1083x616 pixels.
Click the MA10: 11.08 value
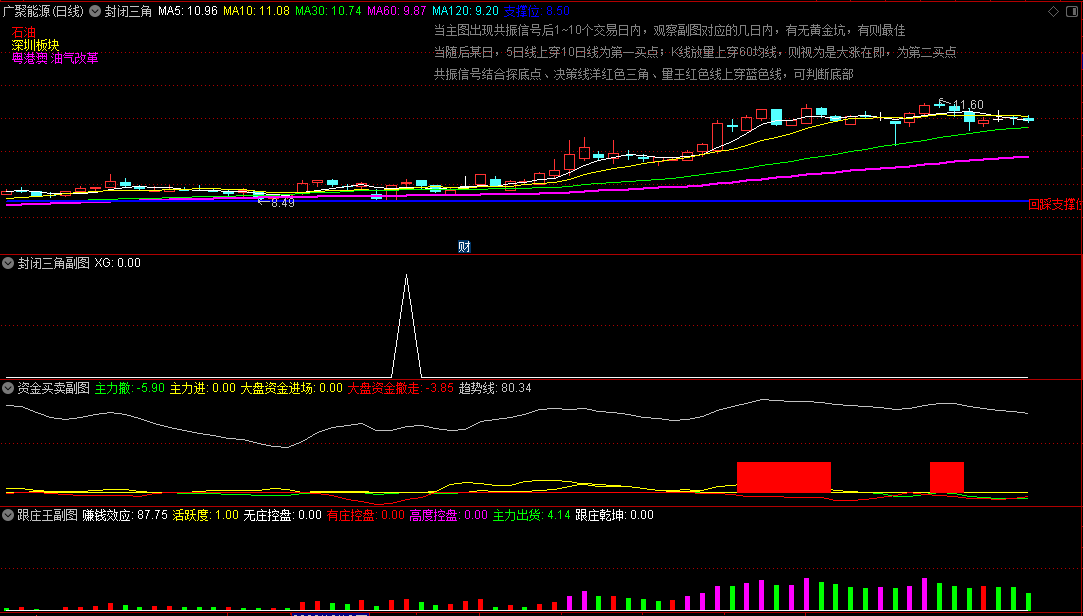[x=256, y=12]
